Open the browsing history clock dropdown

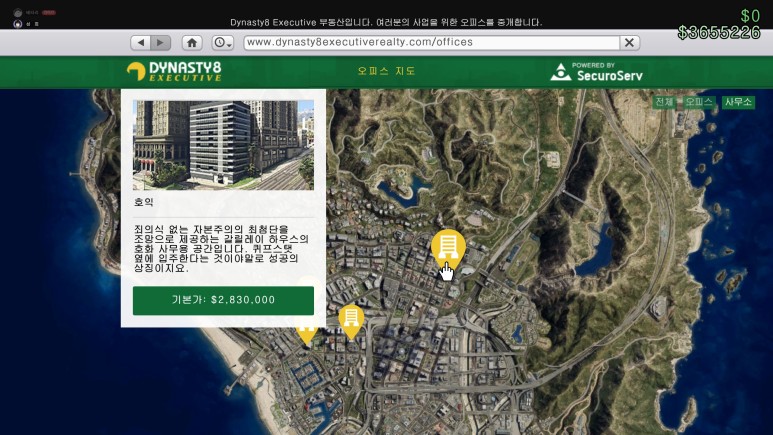click(x=223, y=42)
